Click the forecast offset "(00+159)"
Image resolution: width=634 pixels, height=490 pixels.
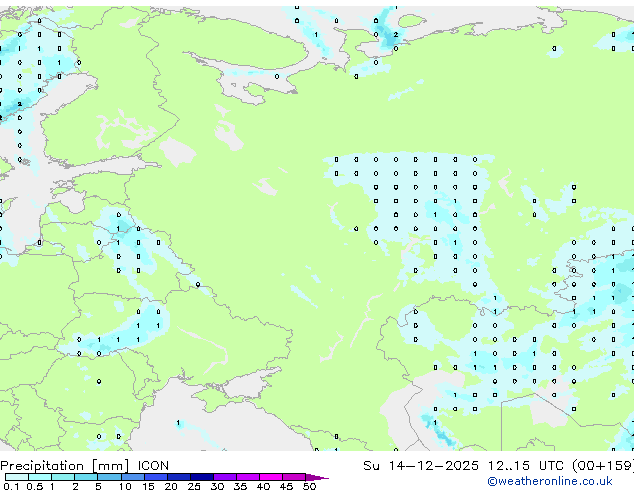[603, 466]
